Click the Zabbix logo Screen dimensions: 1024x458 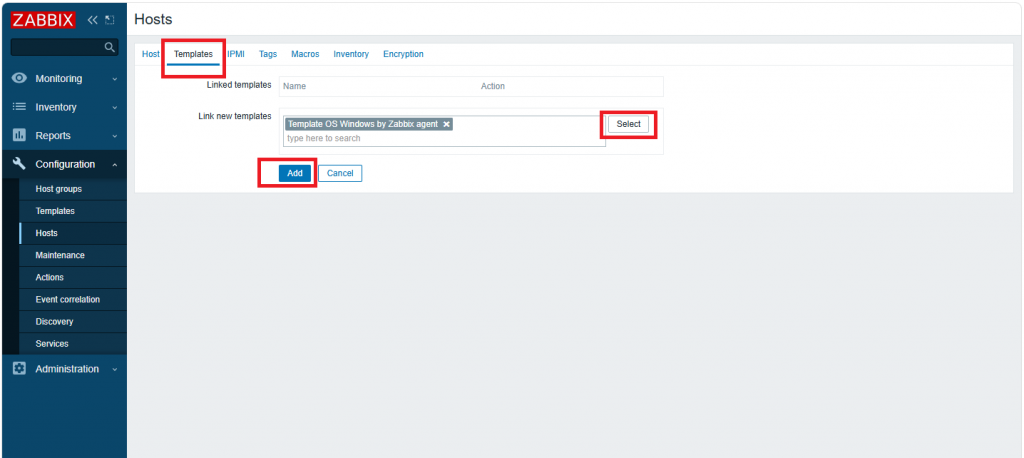click(x=43, y=20)
